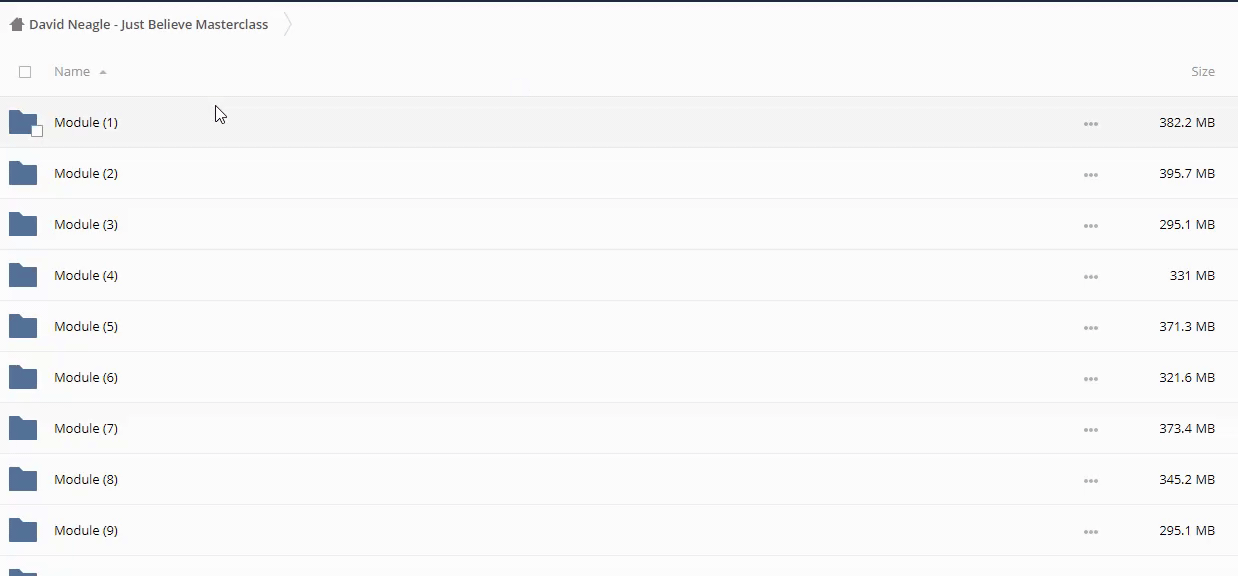
Task: Expand the three-dot menu for Module (8)
Action: 1090,481
